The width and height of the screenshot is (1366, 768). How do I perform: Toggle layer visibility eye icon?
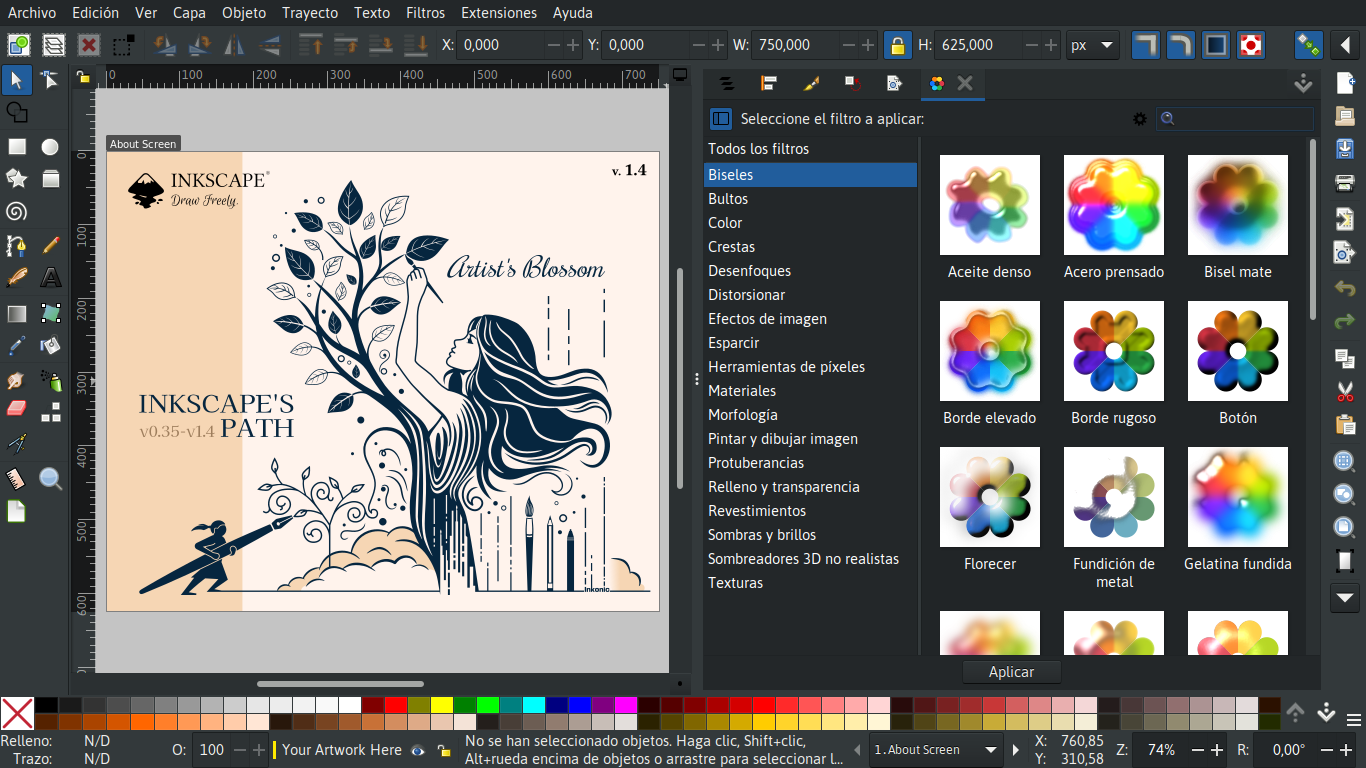[x=418, y=750]
